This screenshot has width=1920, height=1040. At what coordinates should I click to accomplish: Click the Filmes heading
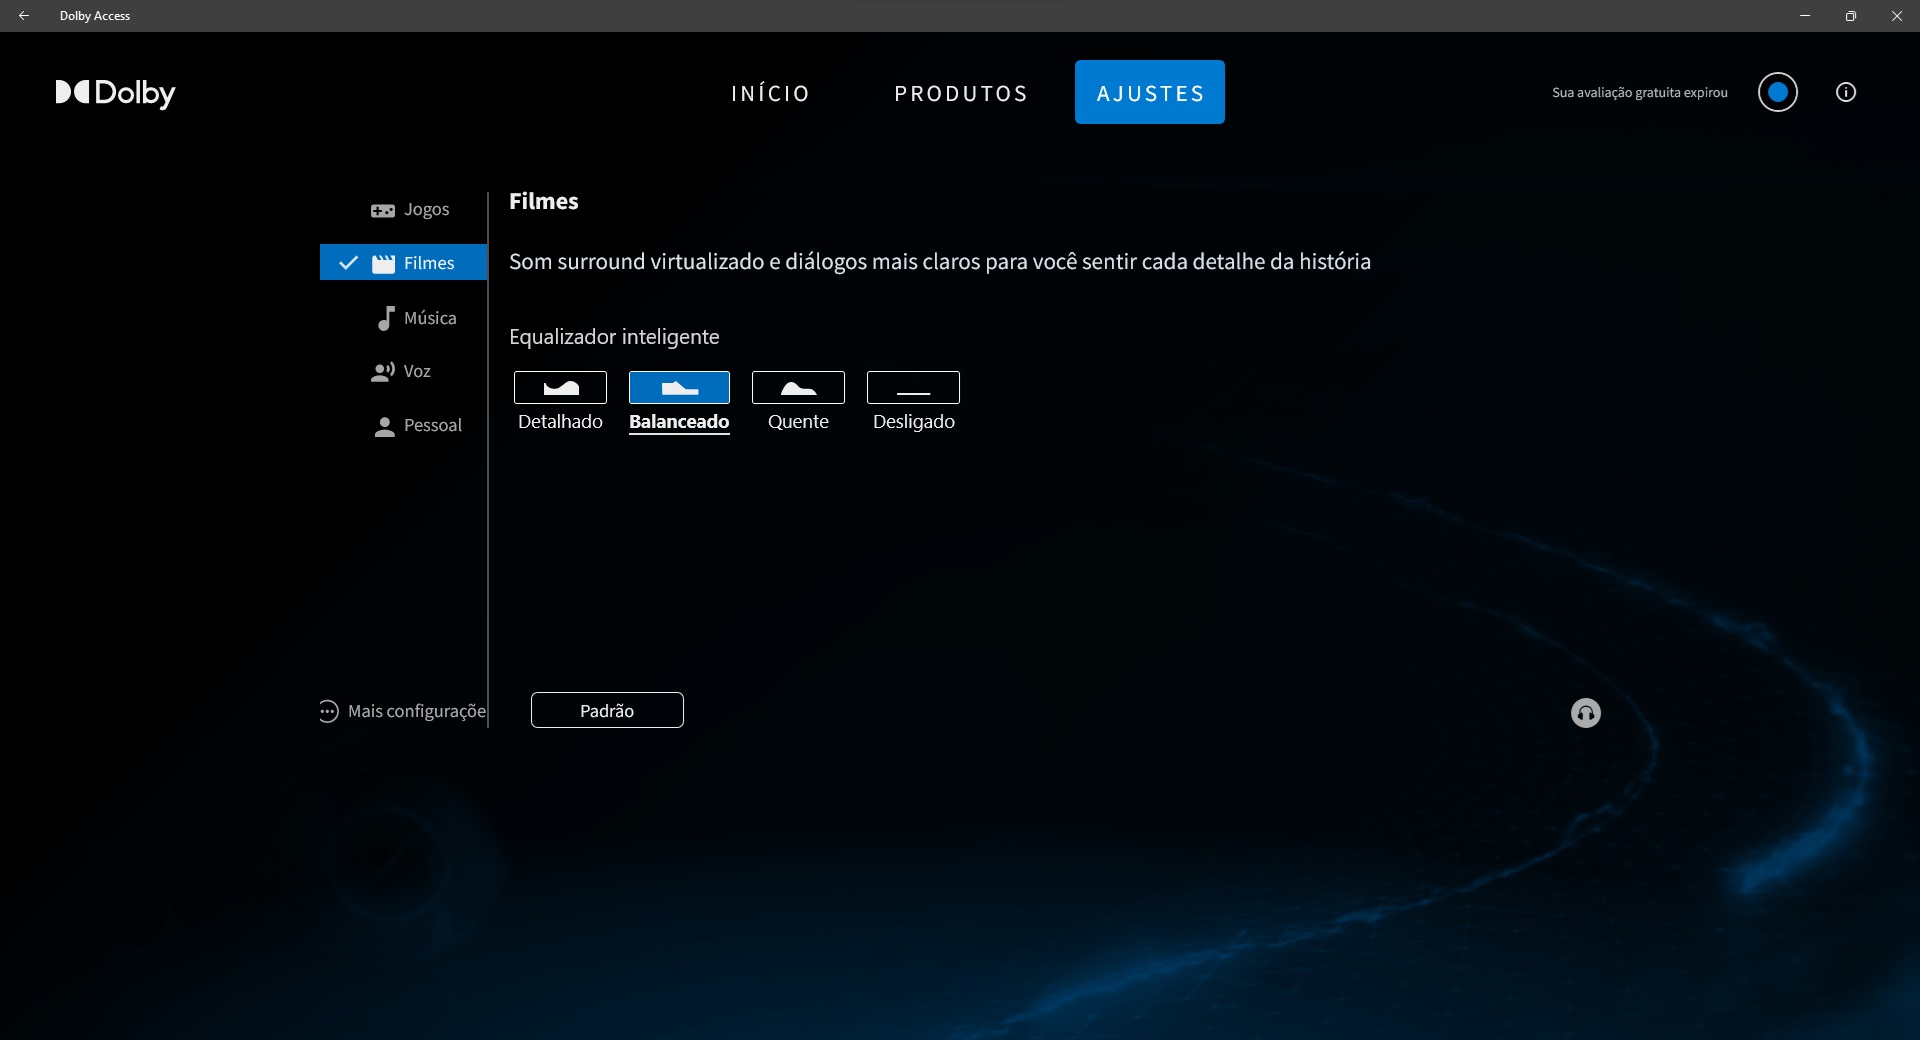tap(544, 201)
